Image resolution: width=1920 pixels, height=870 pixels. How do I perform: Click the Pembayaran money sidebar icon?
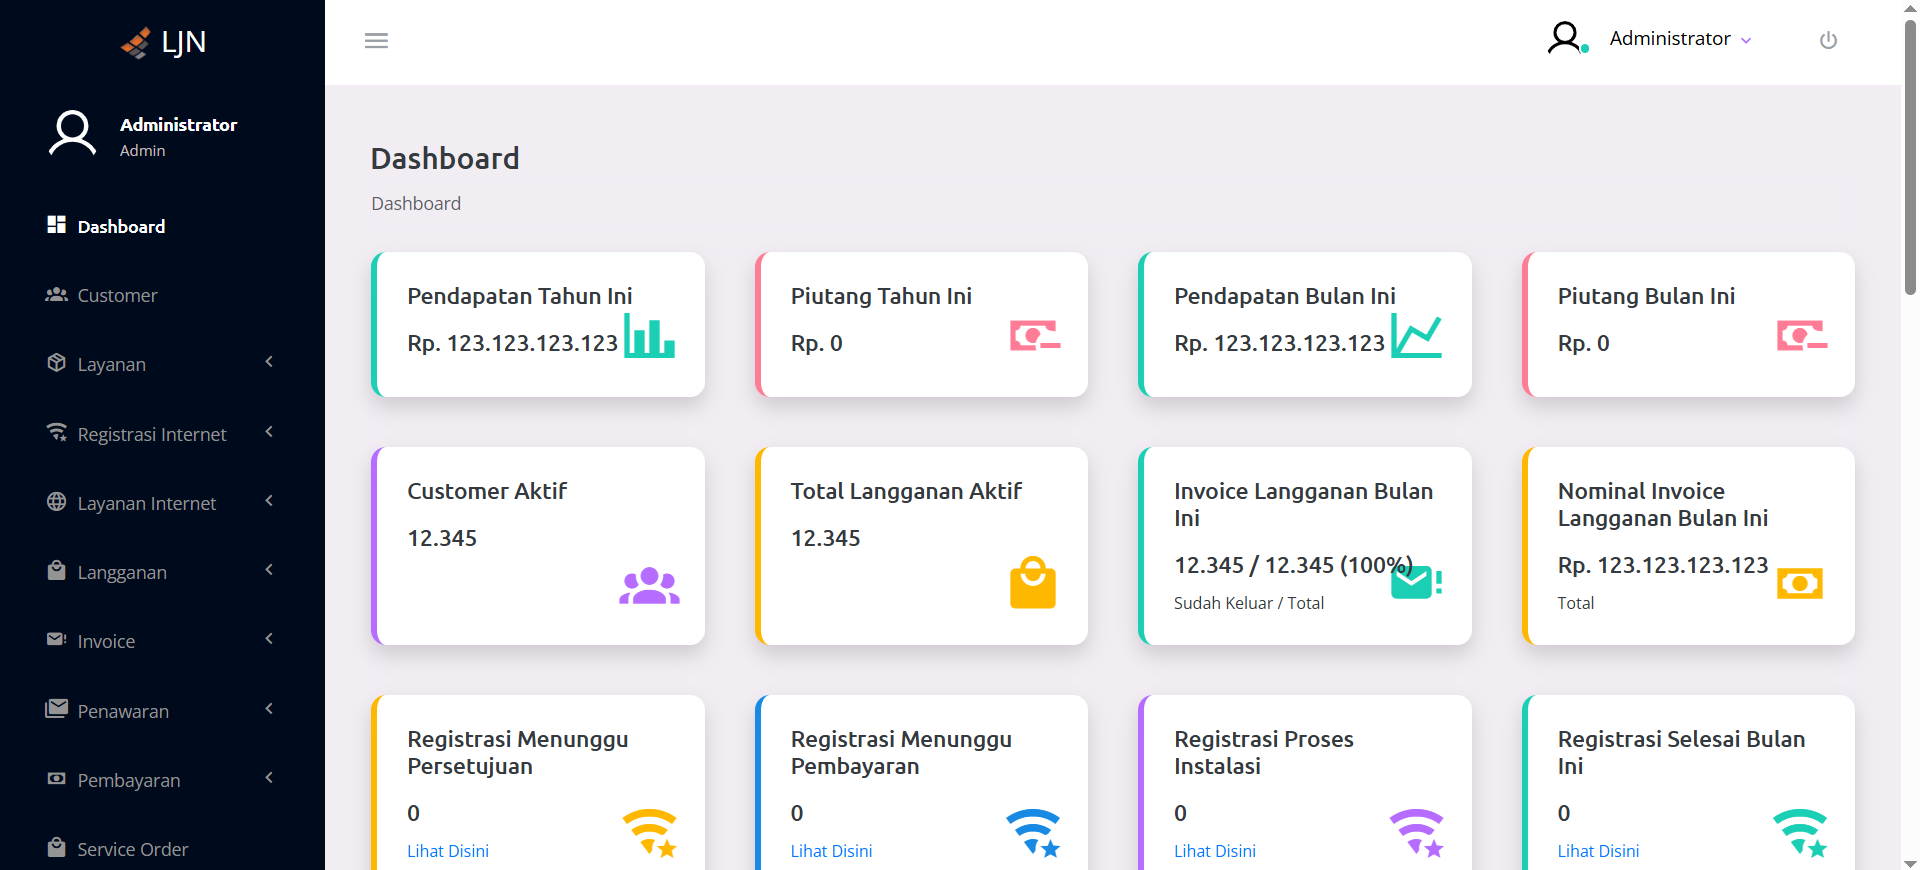[x=57, y=779]
